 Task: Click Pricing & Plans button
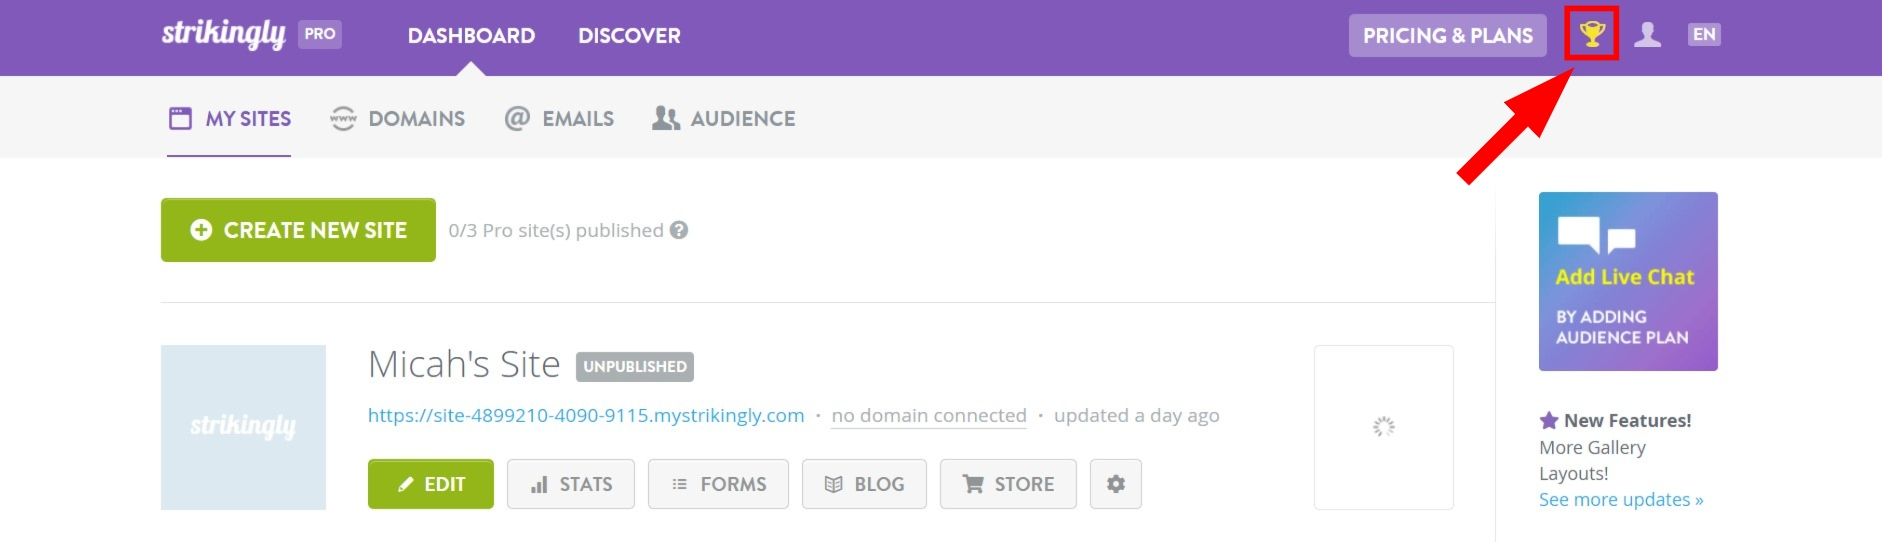pos(1447,36)
